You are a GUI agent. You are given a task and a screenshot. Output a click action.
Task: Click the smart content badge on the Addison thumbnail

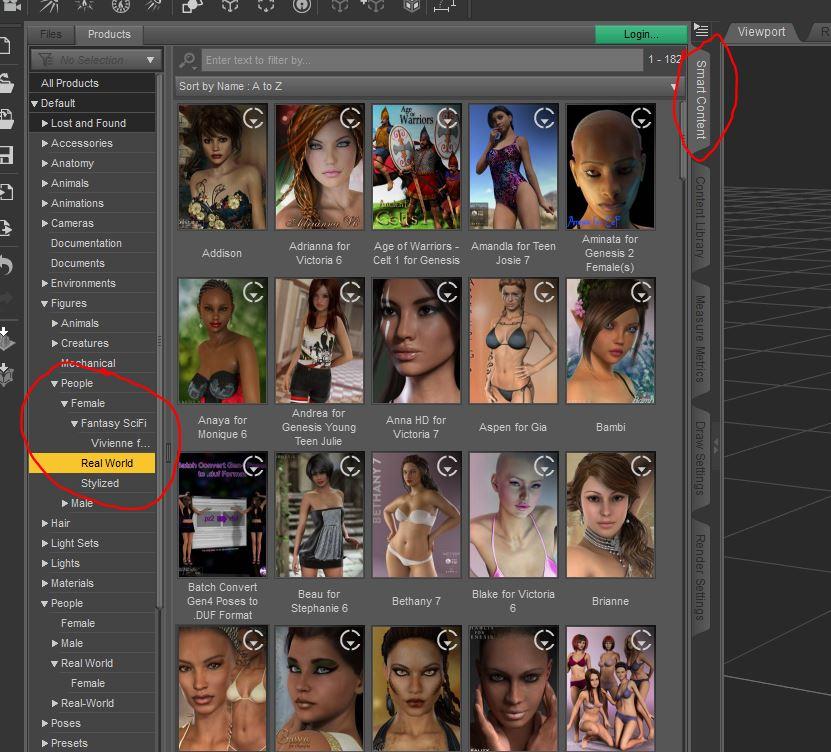coord(253,118)
